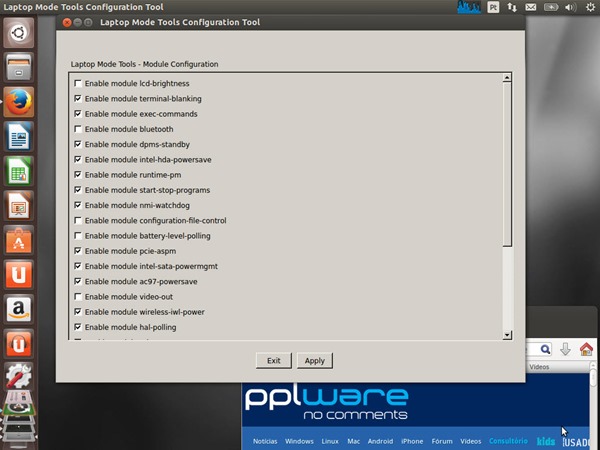Open the Ubuntu Dash home launcher
Screen dimensions: 600x450
19,33
